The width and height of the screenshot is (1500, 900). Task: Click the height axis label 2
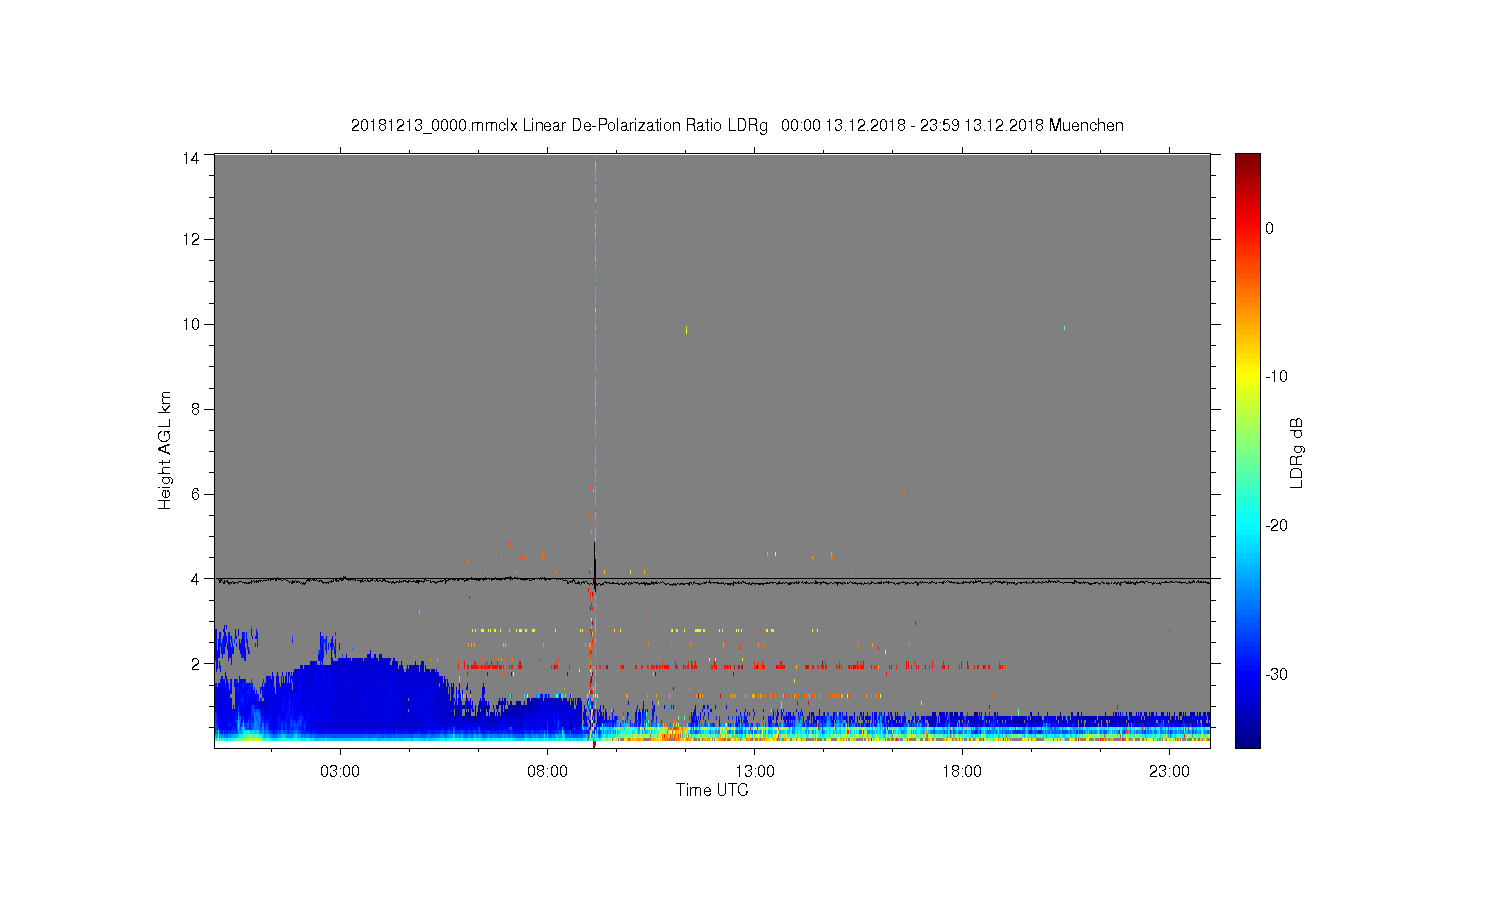point(195,663)
